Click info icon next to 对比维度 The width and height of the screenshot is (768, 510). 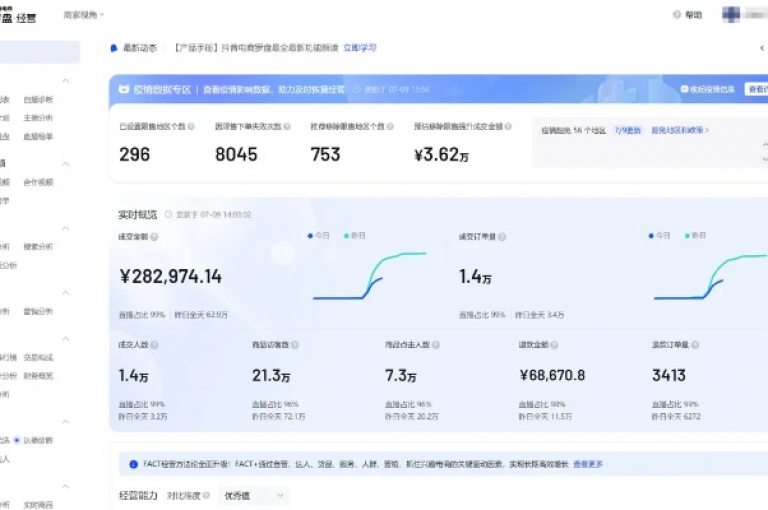point(206,495)
